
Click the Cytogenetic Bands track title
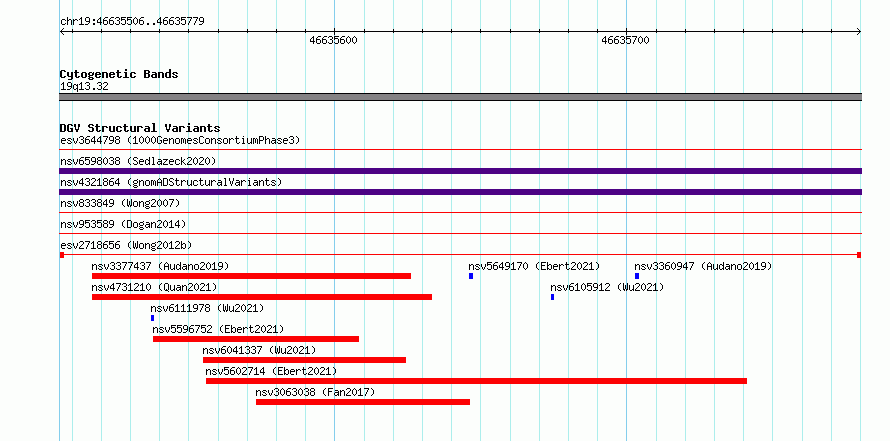tap(119, 74)
